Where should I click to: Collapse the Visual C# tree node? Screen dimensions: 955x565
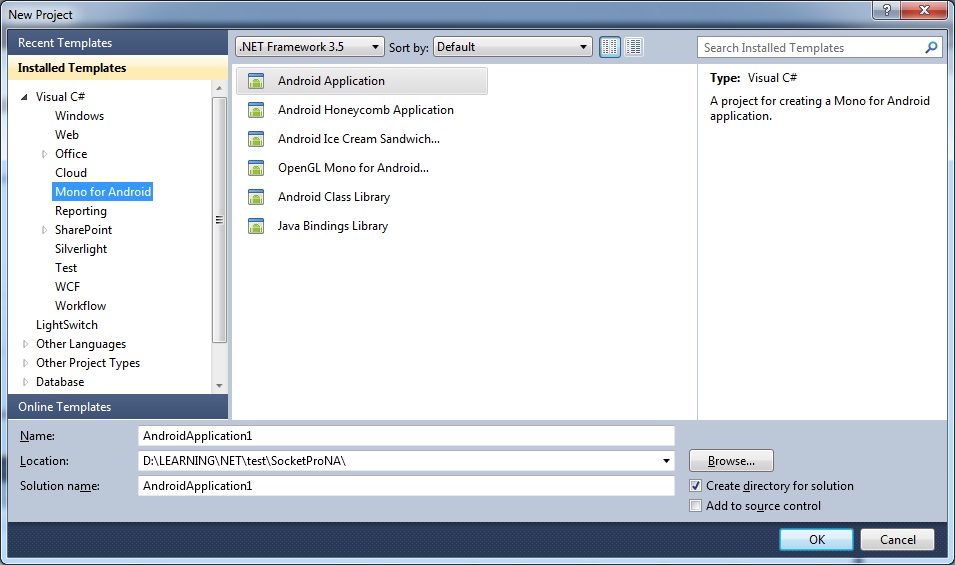click(24, 97)
